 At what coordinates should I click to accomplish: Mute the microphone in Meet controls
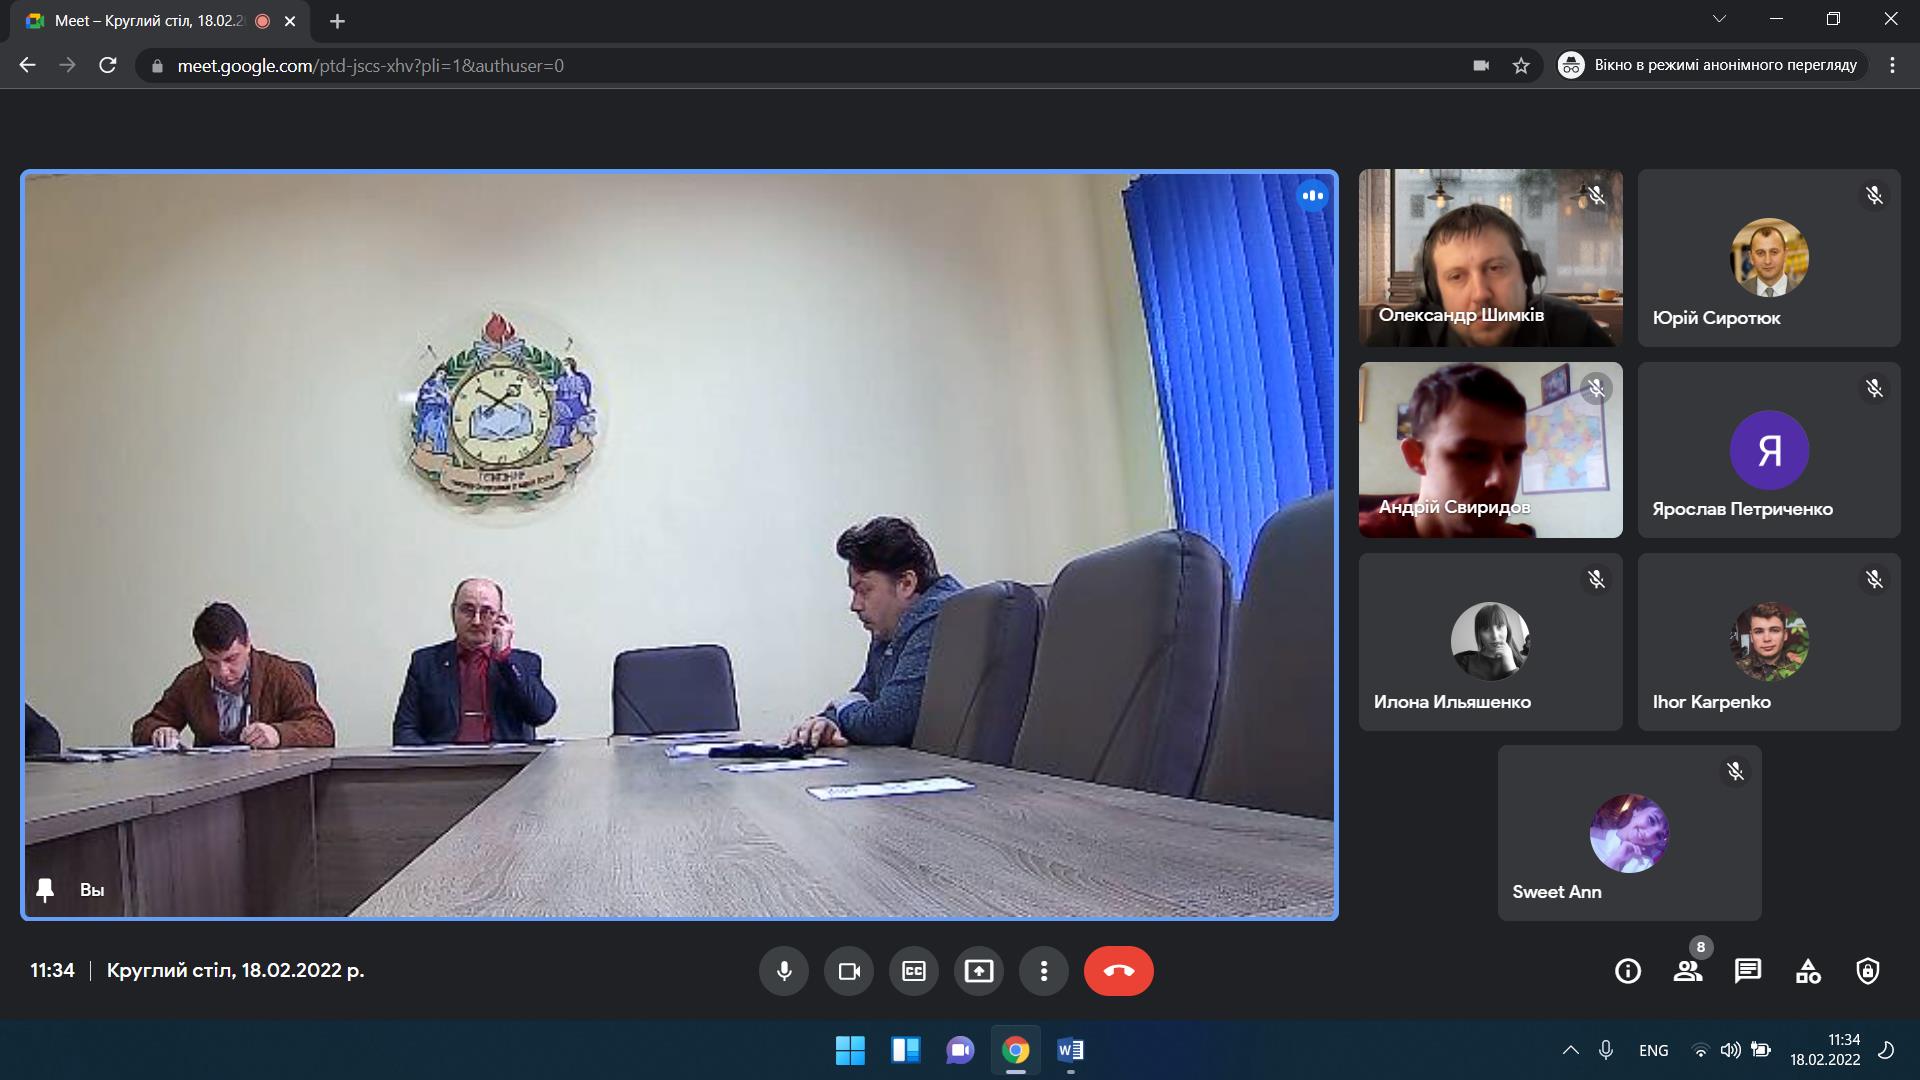(784, 971)
